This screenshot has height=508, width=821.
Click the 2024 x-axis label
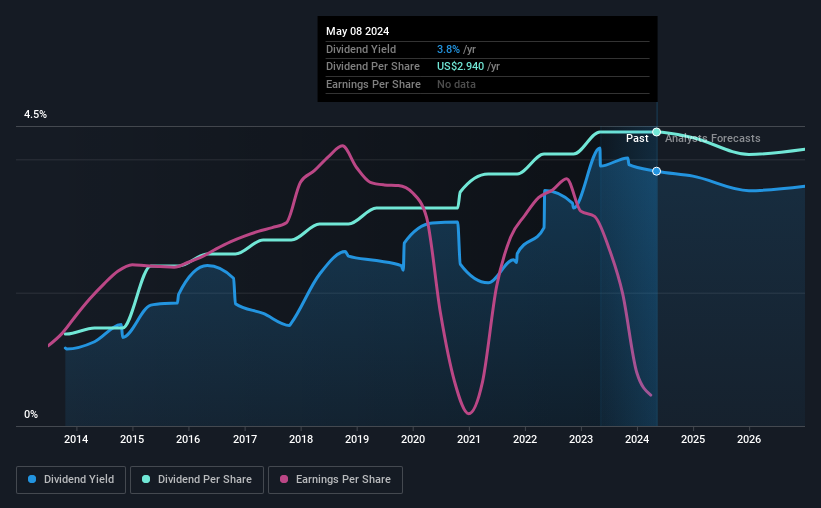click(637, 439)
